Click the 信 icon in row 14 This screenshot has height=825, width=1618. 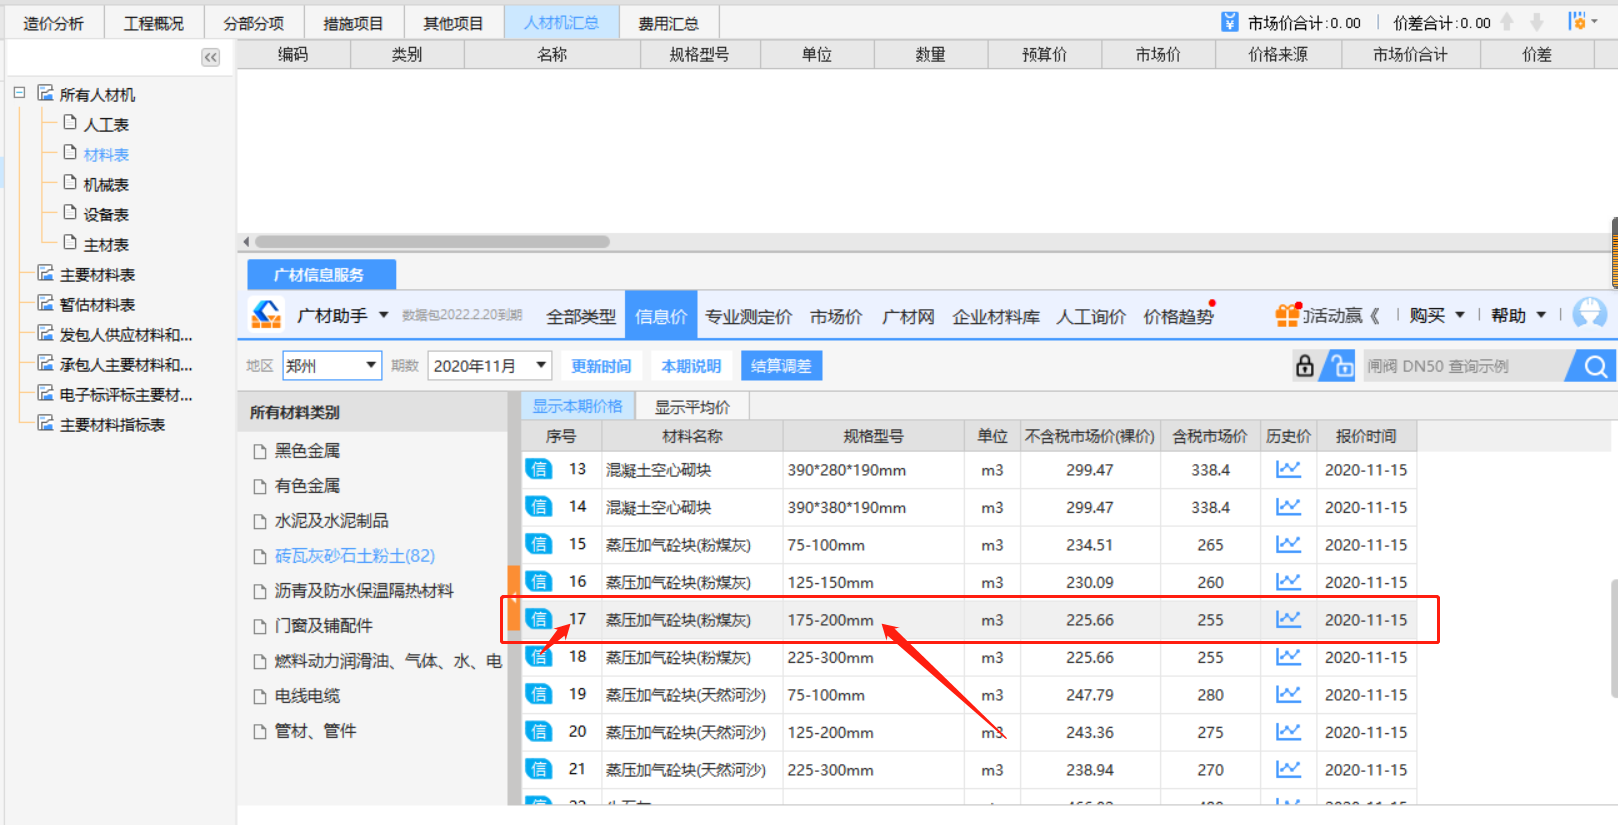(x=539, y=507)
